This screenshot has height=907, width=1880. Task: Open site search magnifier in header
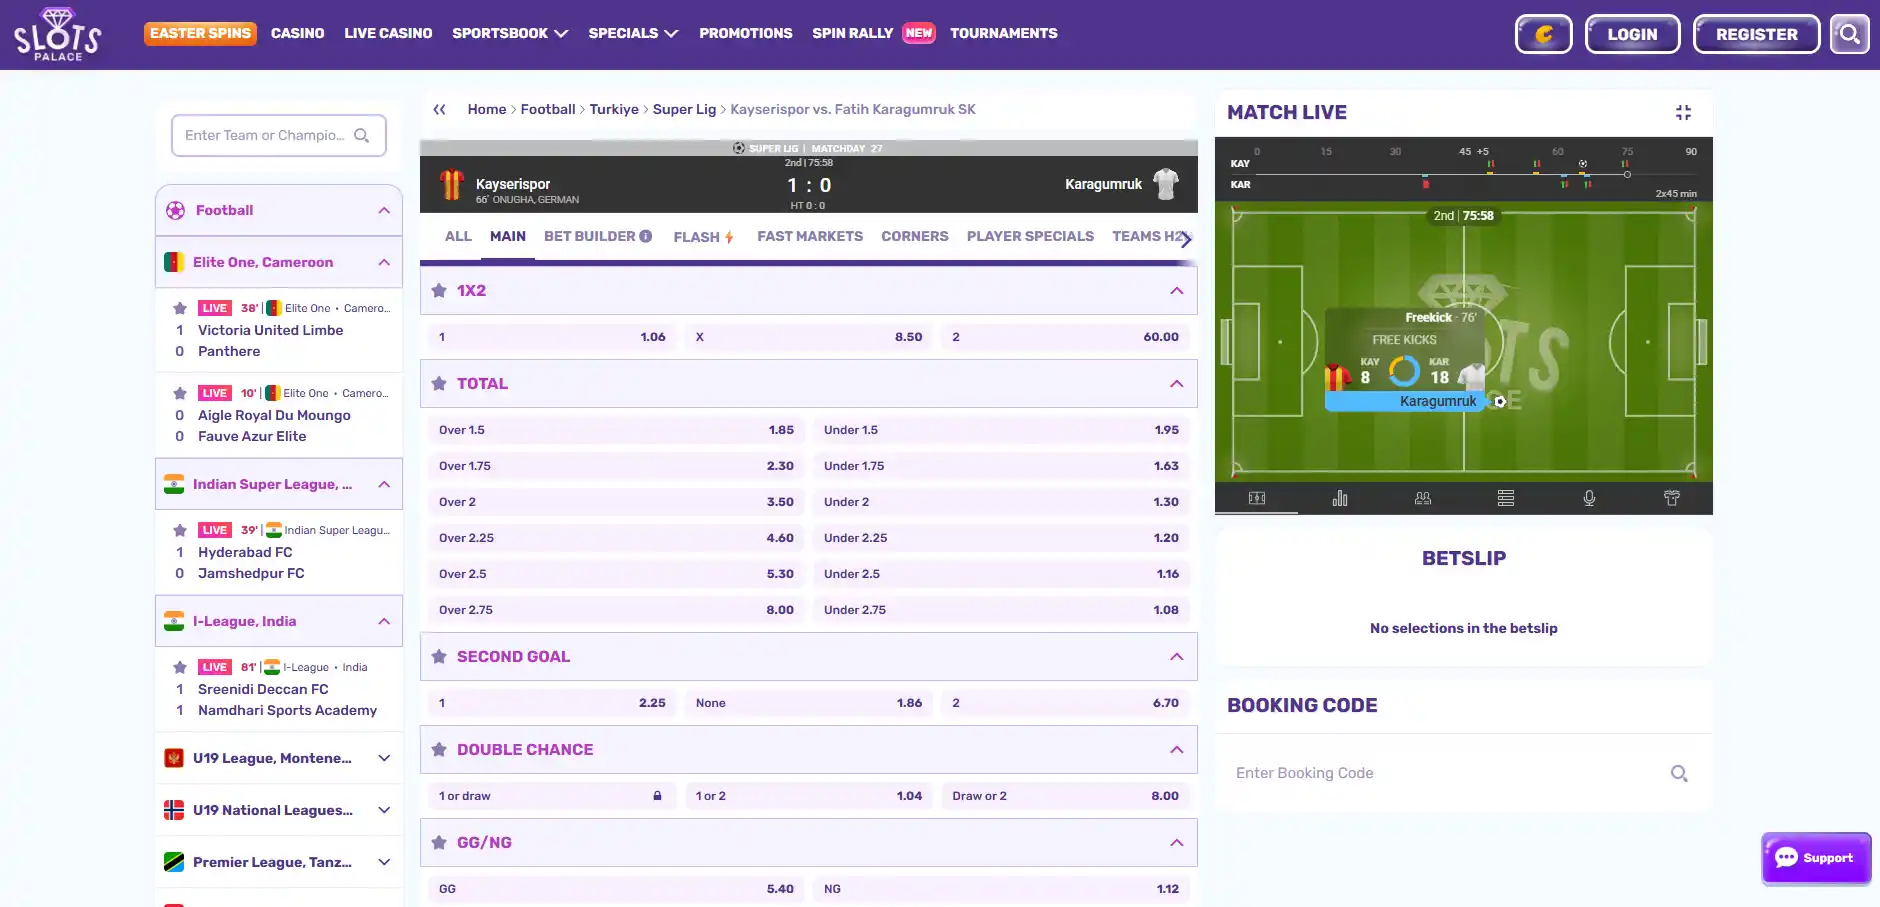[1850, 34]
